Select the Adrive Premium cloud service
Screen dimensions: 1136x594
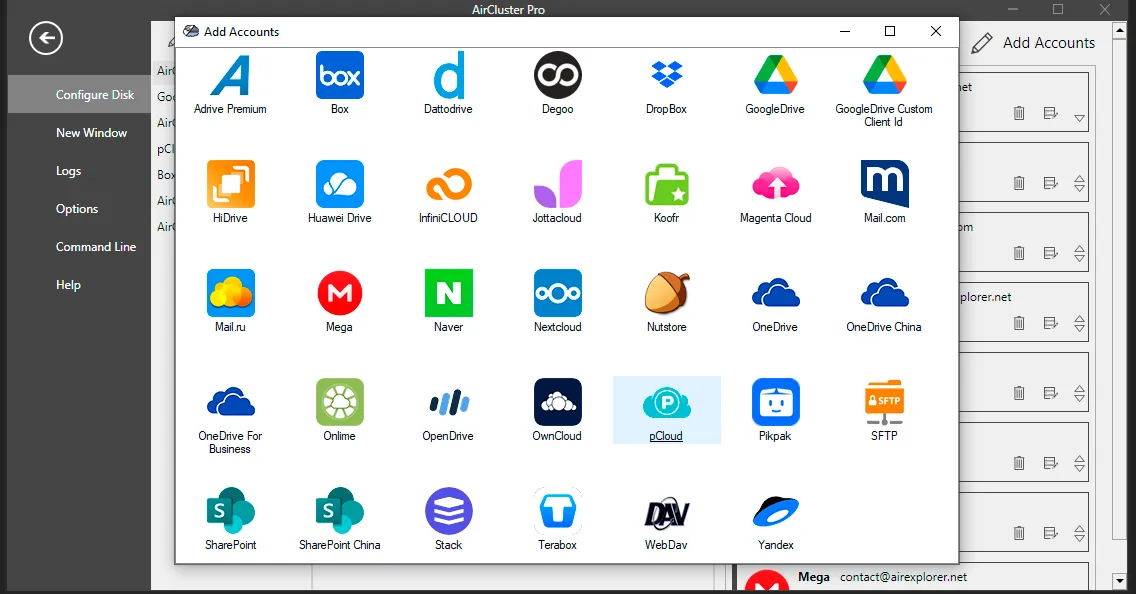(230, 83)
